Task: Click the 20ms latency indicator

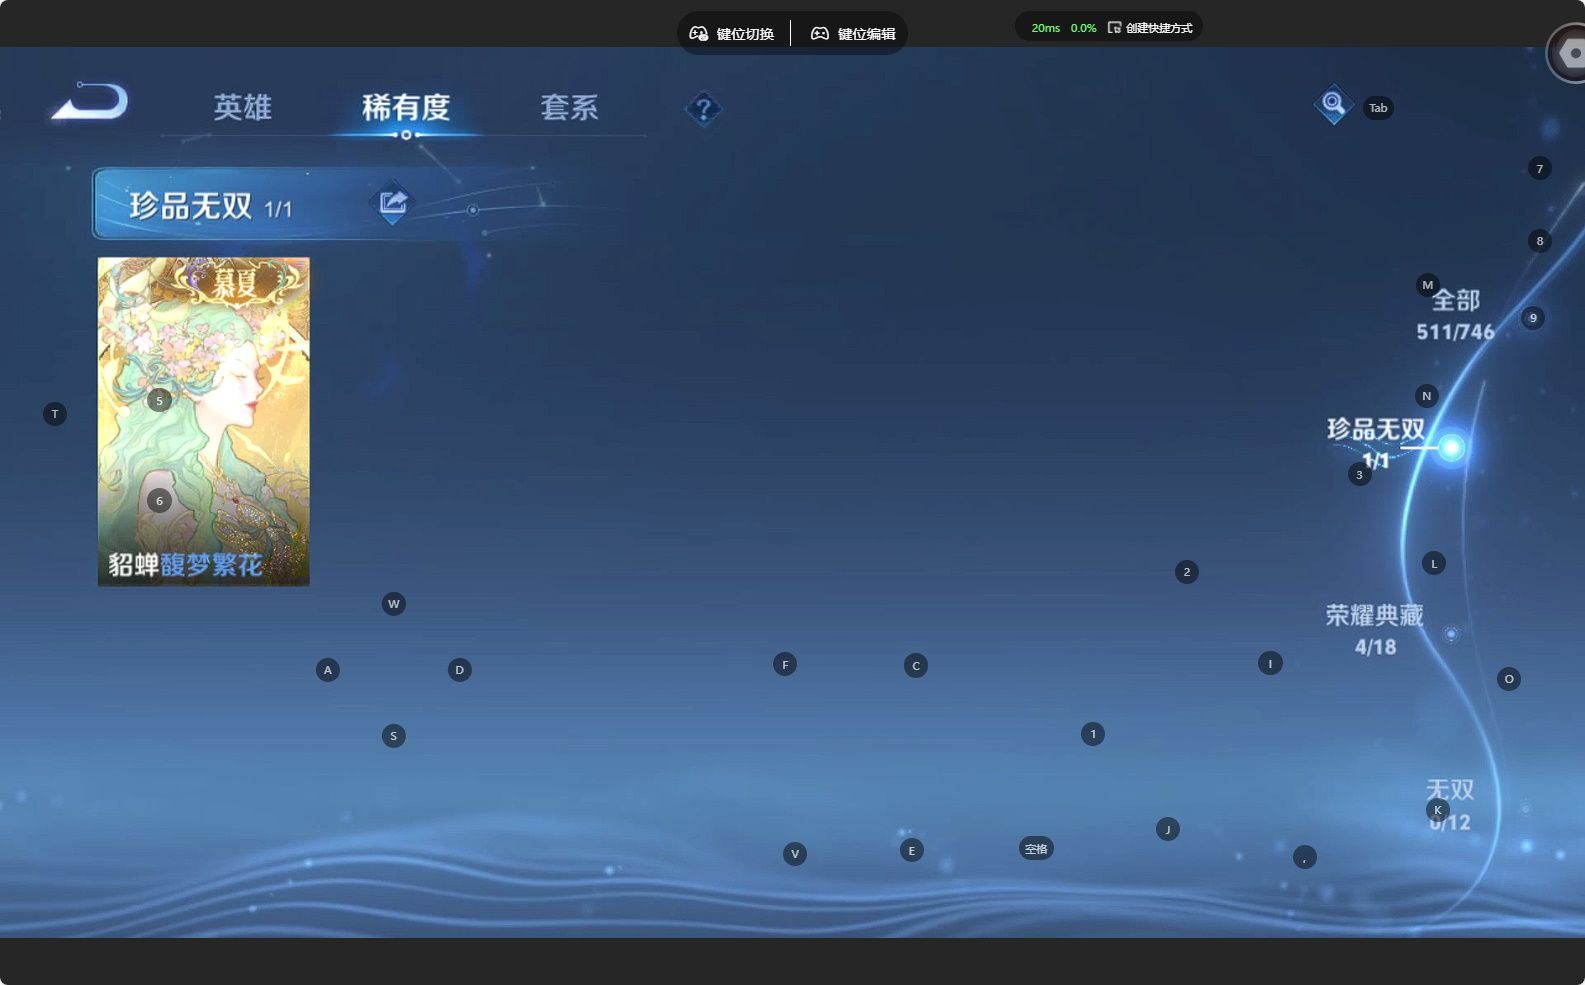Action: click(1045, 28)
